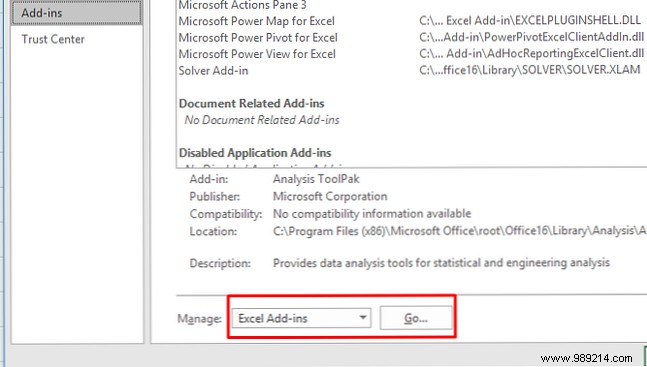
Task: Open the Manage Excel Add-ins dropdown
Action: click(301, 318)
